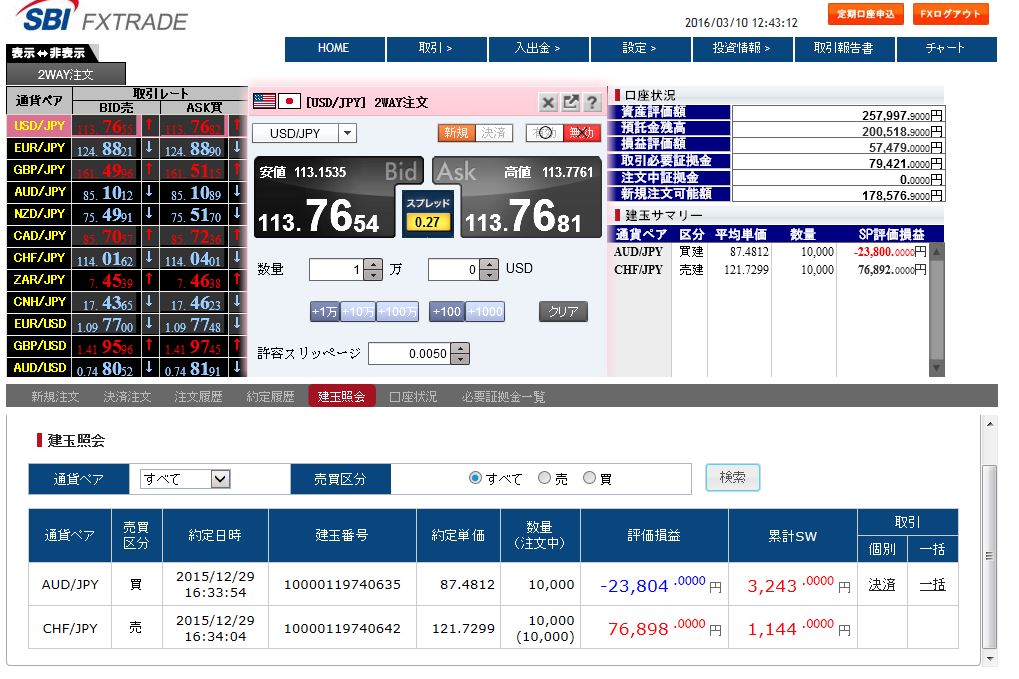
Task: Select すべて radio for 売買区分
Action: pyautogui.click(x=475, y=478)
